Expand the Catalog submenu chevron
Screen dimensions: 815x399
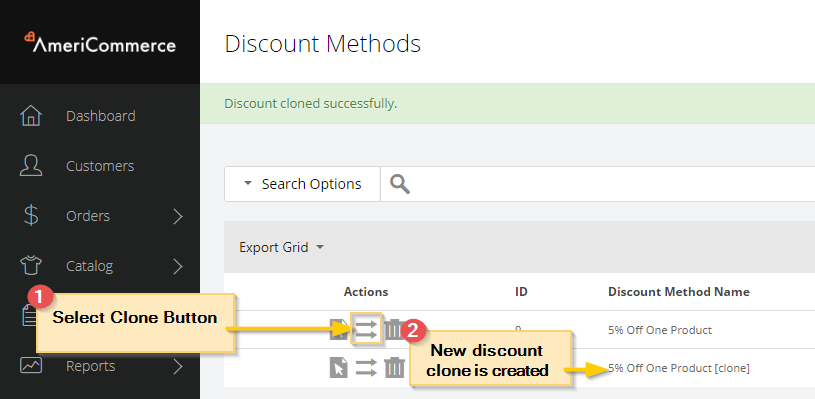click(178, 266)
